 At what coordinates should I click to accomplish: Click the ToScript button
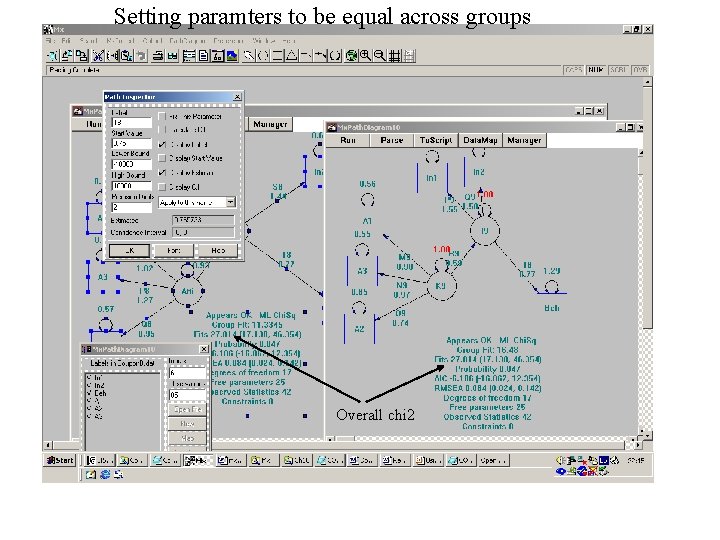(x=436, y=140)
